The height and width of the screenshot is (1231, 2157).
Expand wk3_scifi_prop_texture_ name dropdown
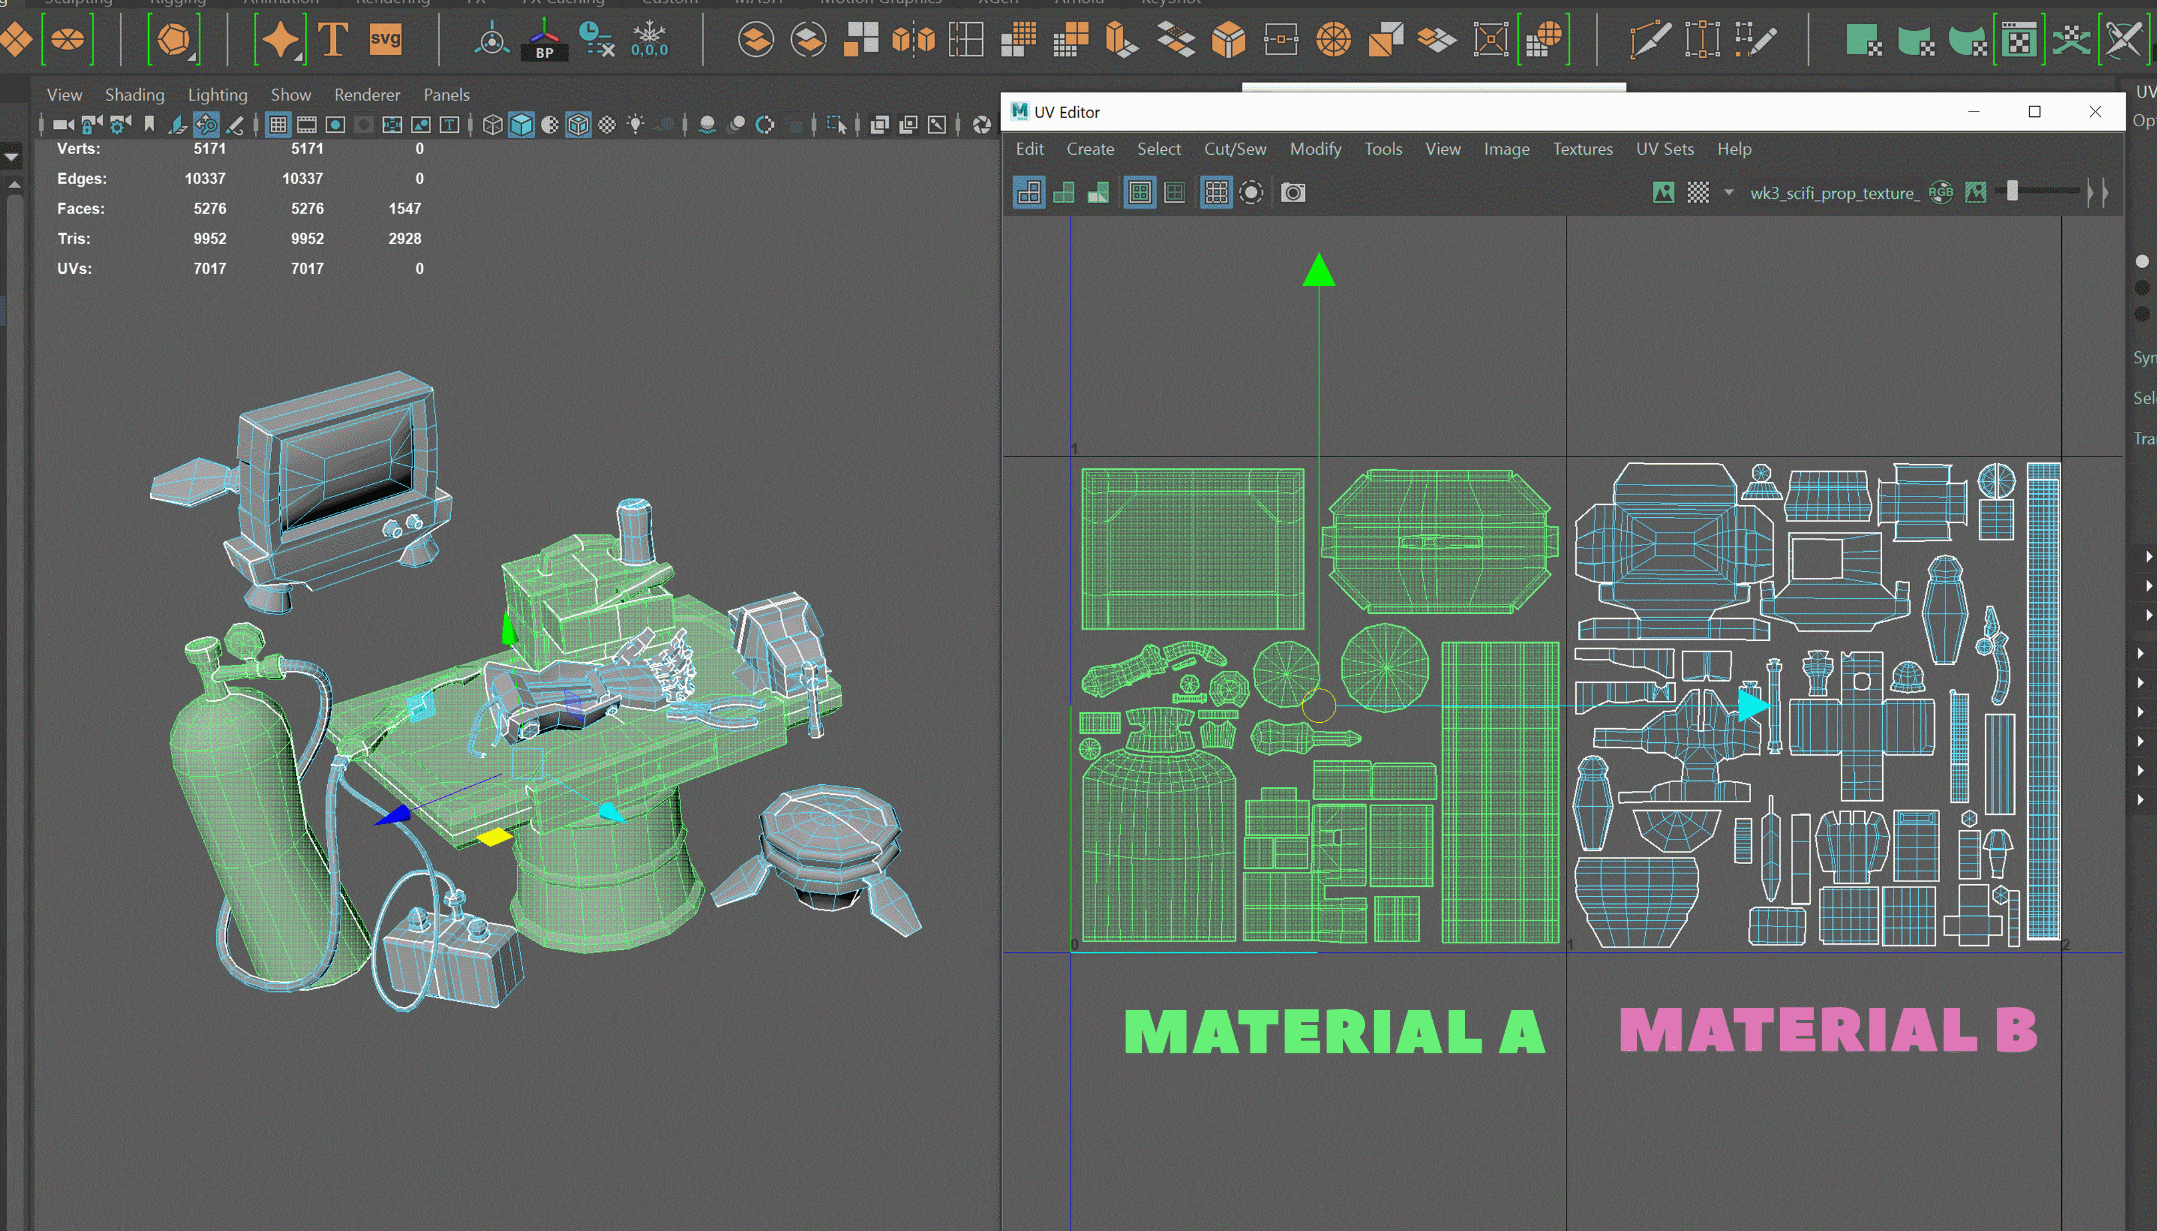pyautogui.click(x=1834, y=192)
